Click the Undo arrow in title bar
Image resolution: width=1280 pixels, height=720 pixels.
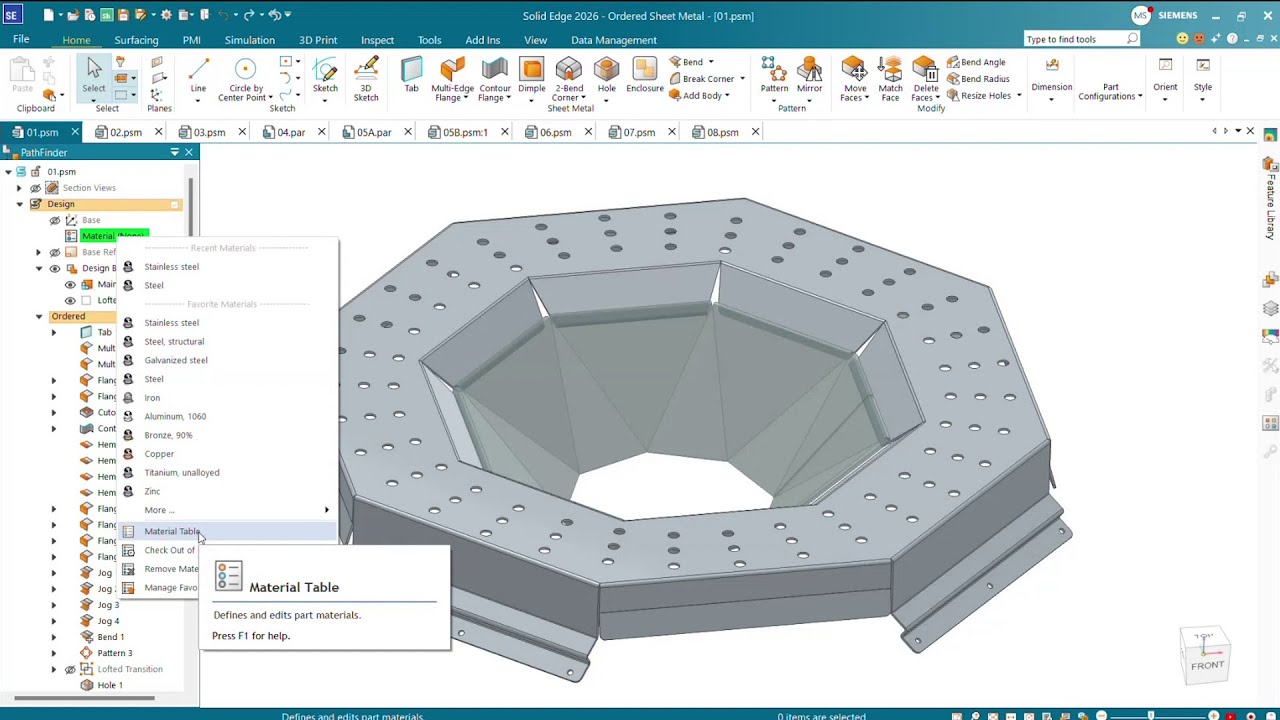click(x=226, y=15)
